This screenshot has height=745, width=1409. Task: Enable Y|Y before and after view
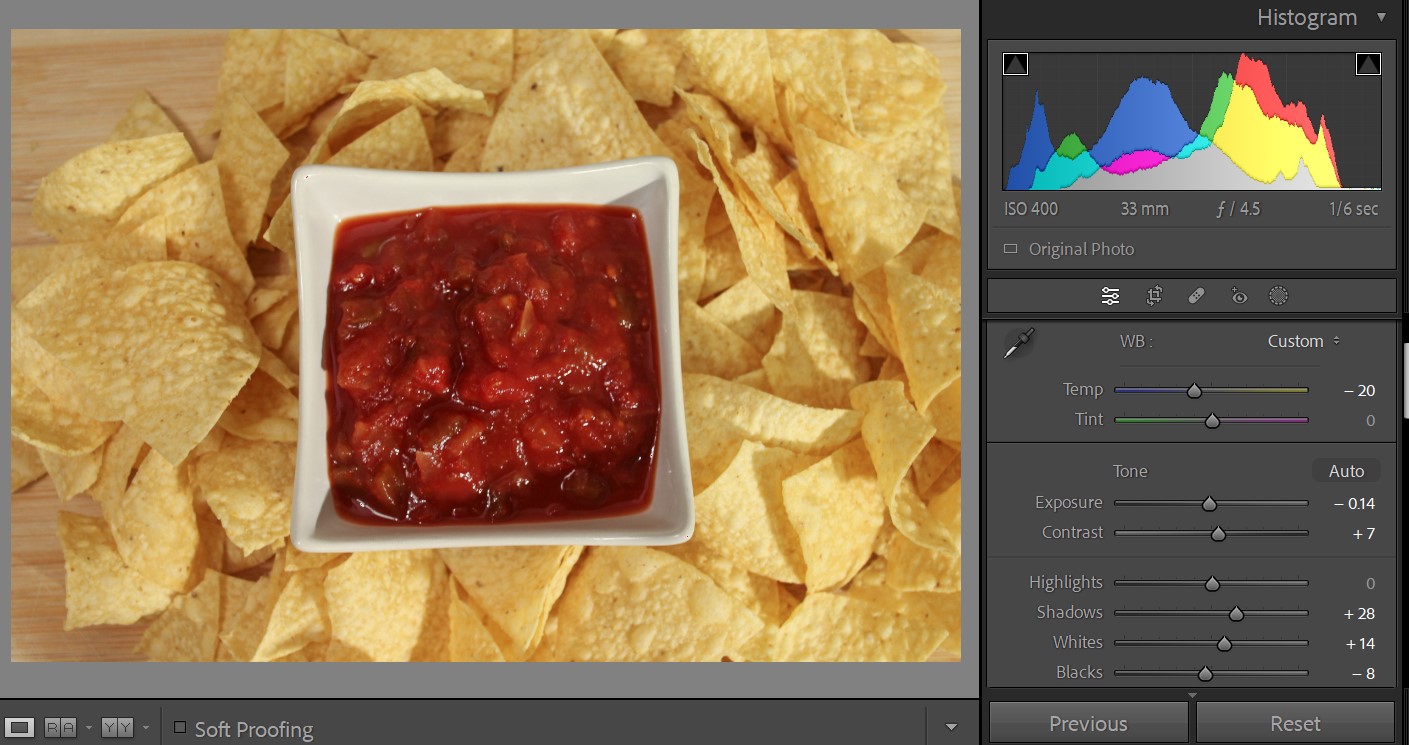click(117, 728)
